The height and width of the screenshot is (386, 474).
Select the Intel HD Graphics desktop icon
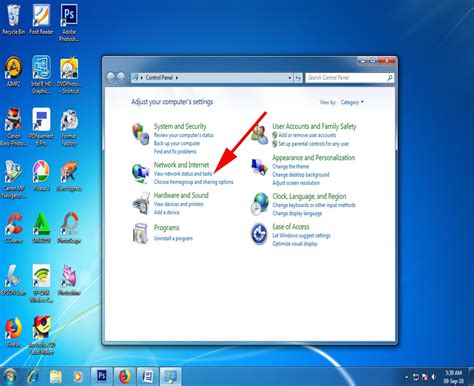[x=41, y=75]
